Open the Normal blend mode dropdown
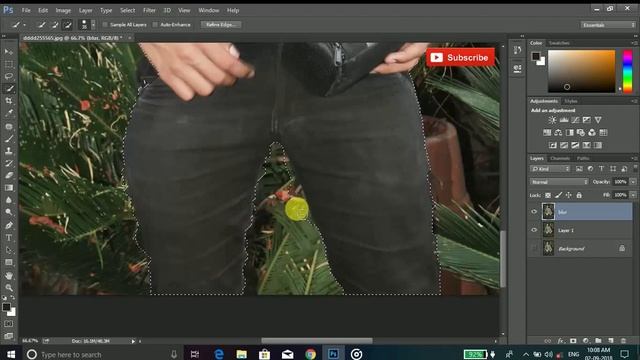The image size is (640, 360). click(x=559, y=182)
